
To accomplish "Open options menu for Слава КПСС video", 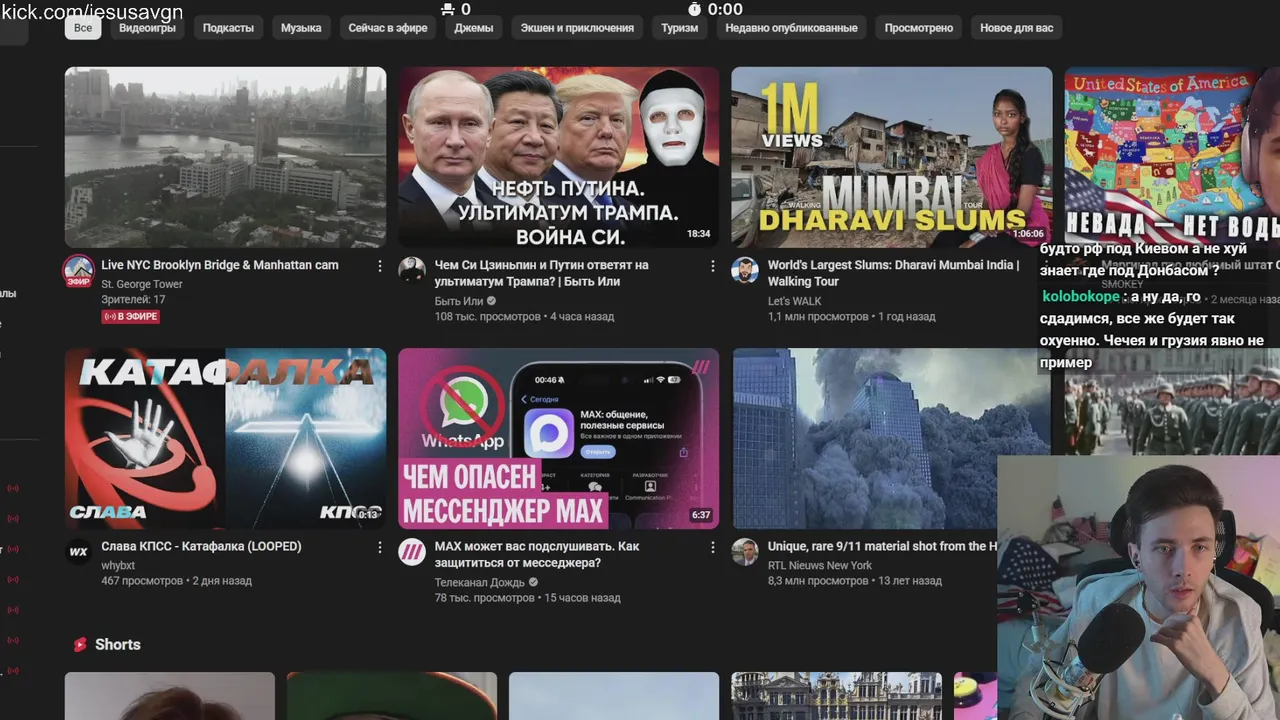I will [379, 547].
